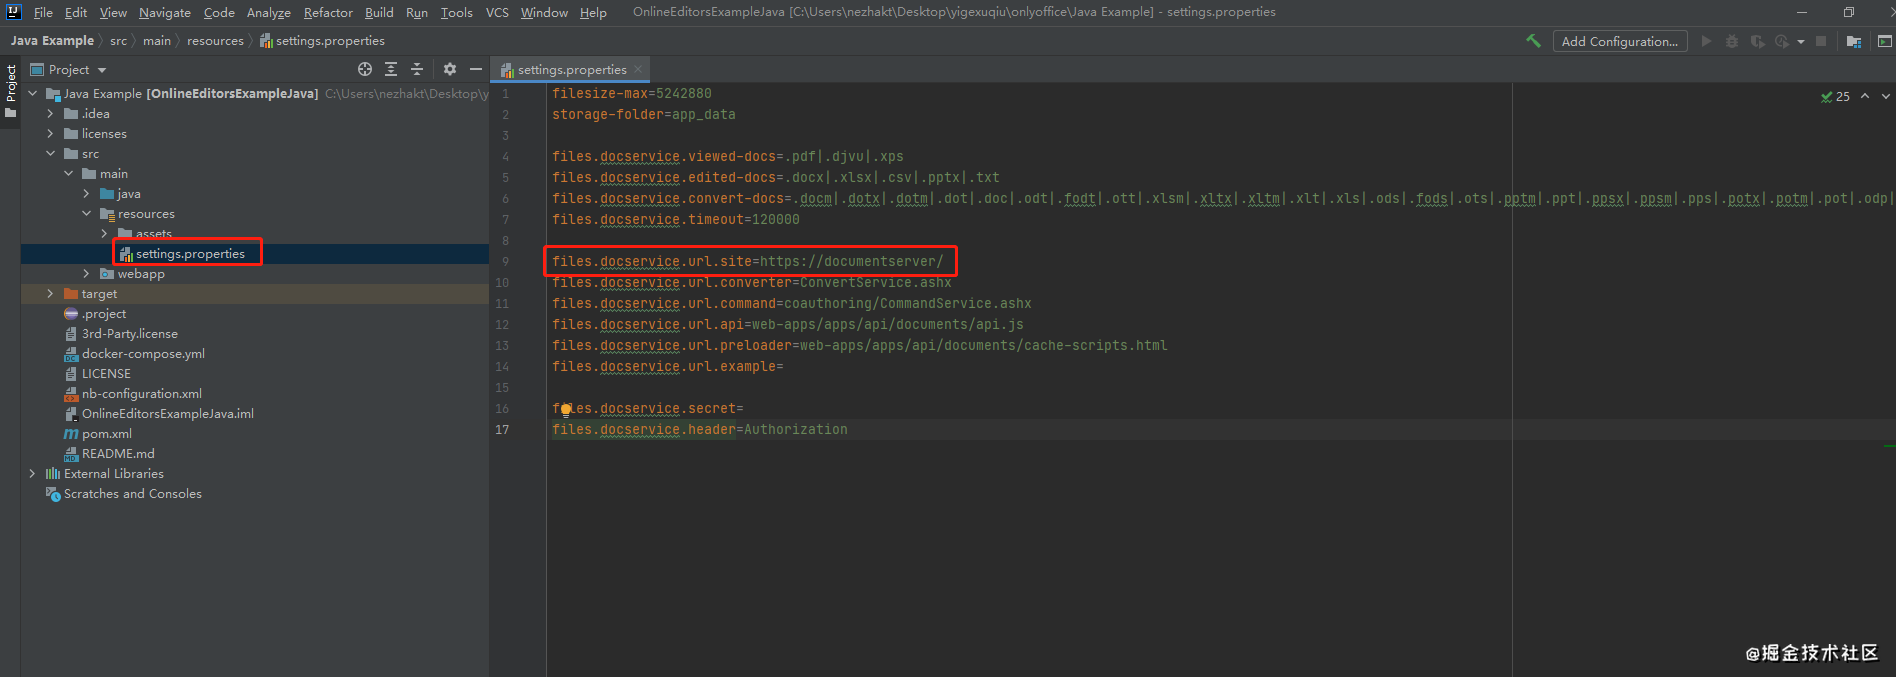Open Project Structure icon in toolbar
The image size is (1896, 677).
point(1854,41)
